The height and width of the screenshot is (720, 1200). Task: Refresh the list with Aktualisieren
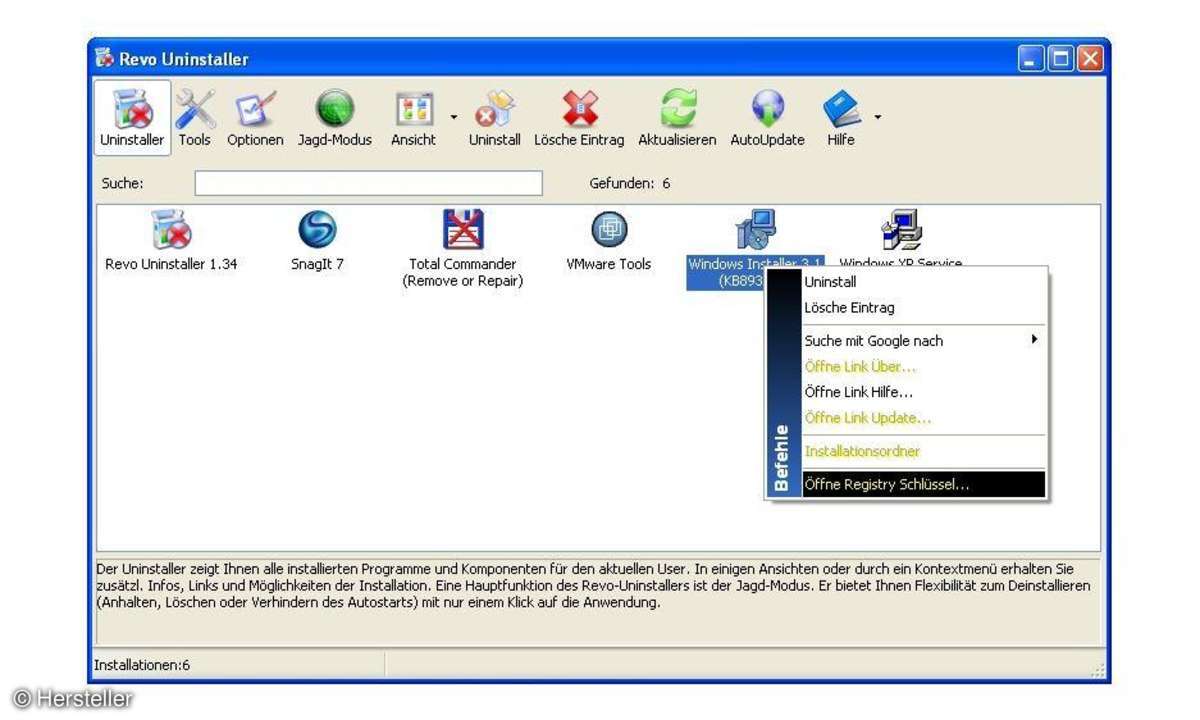677,117
